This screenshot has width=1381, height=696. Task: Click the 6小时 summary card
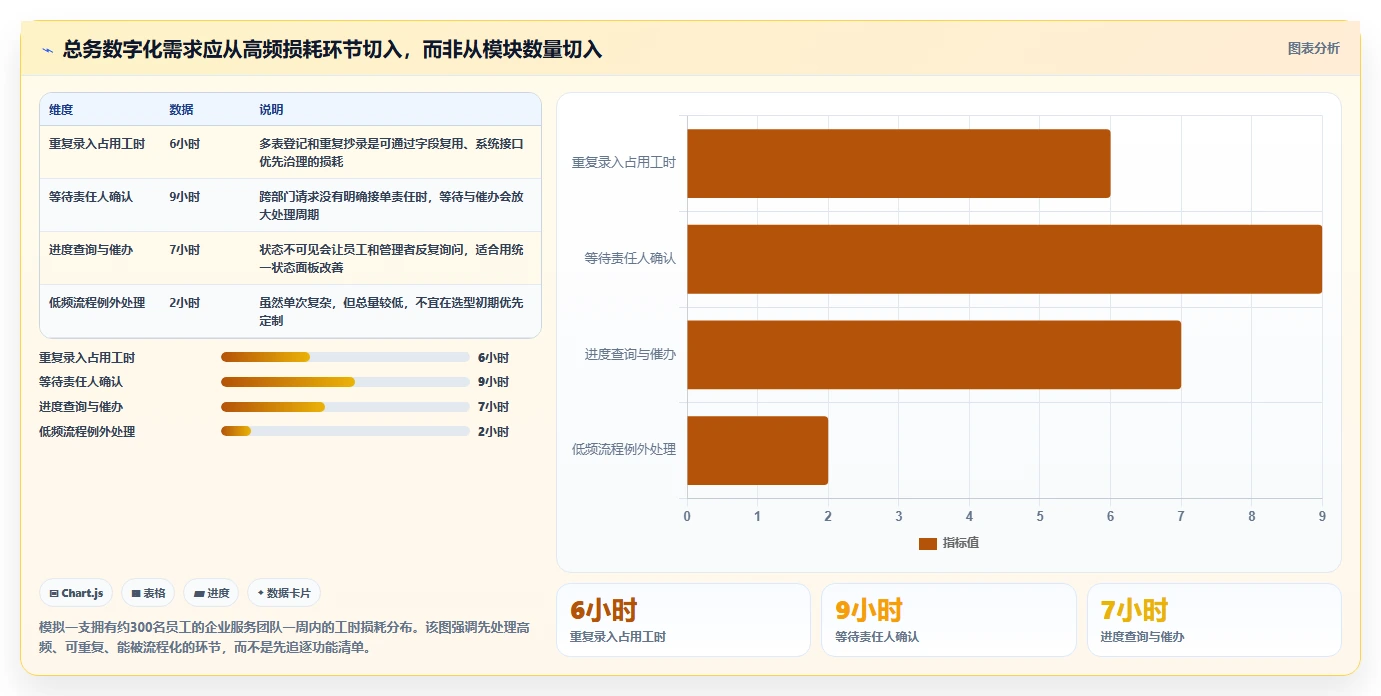(x=683, y=620)
